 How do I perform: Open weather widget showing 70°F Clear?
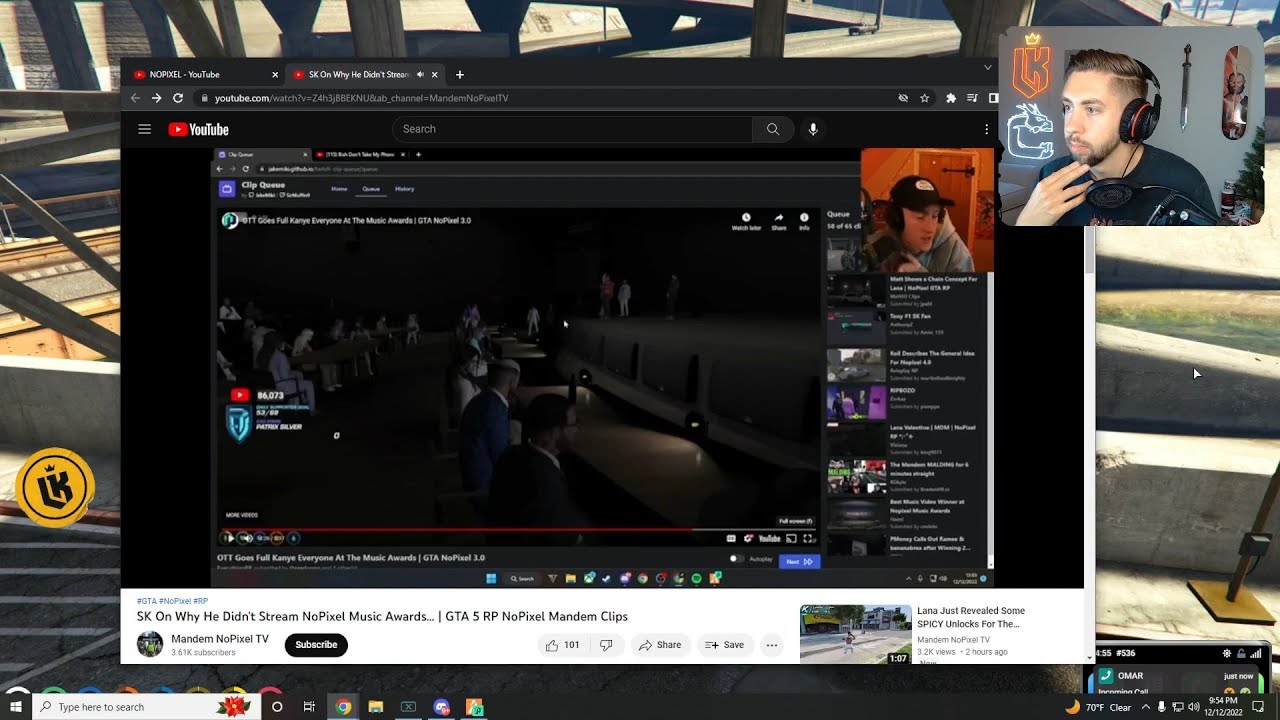[1098, 707]
